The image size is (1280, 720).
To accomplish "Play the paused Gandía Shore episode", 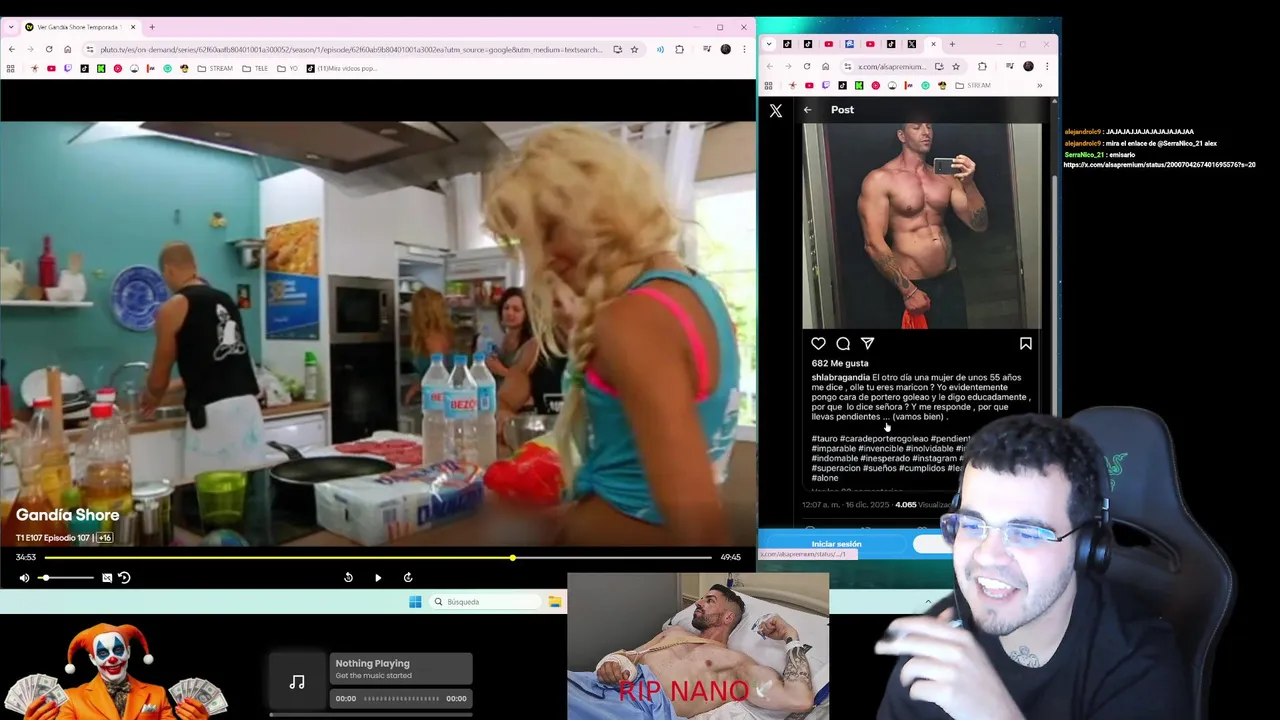I will pyautogui.click(x=378, y=577).
